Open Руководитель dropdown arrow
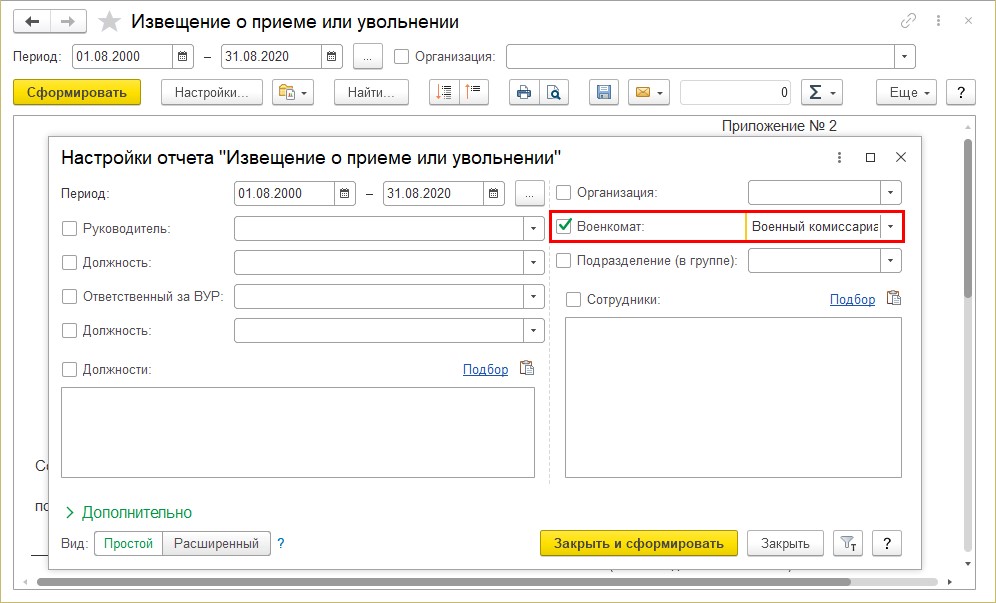Viewport: 996px width, 603px height. click(x=534, y=229)
